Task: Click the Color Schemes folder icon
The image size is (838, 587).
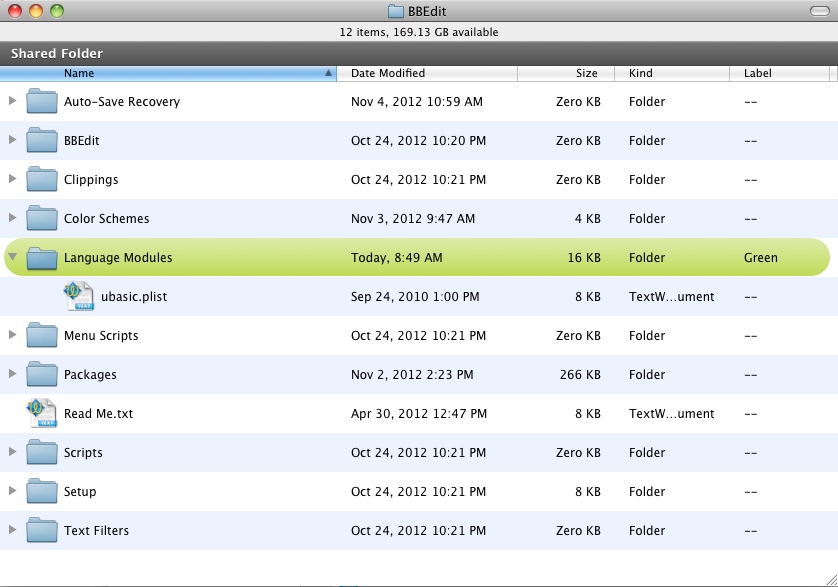Action: (42, 218)
